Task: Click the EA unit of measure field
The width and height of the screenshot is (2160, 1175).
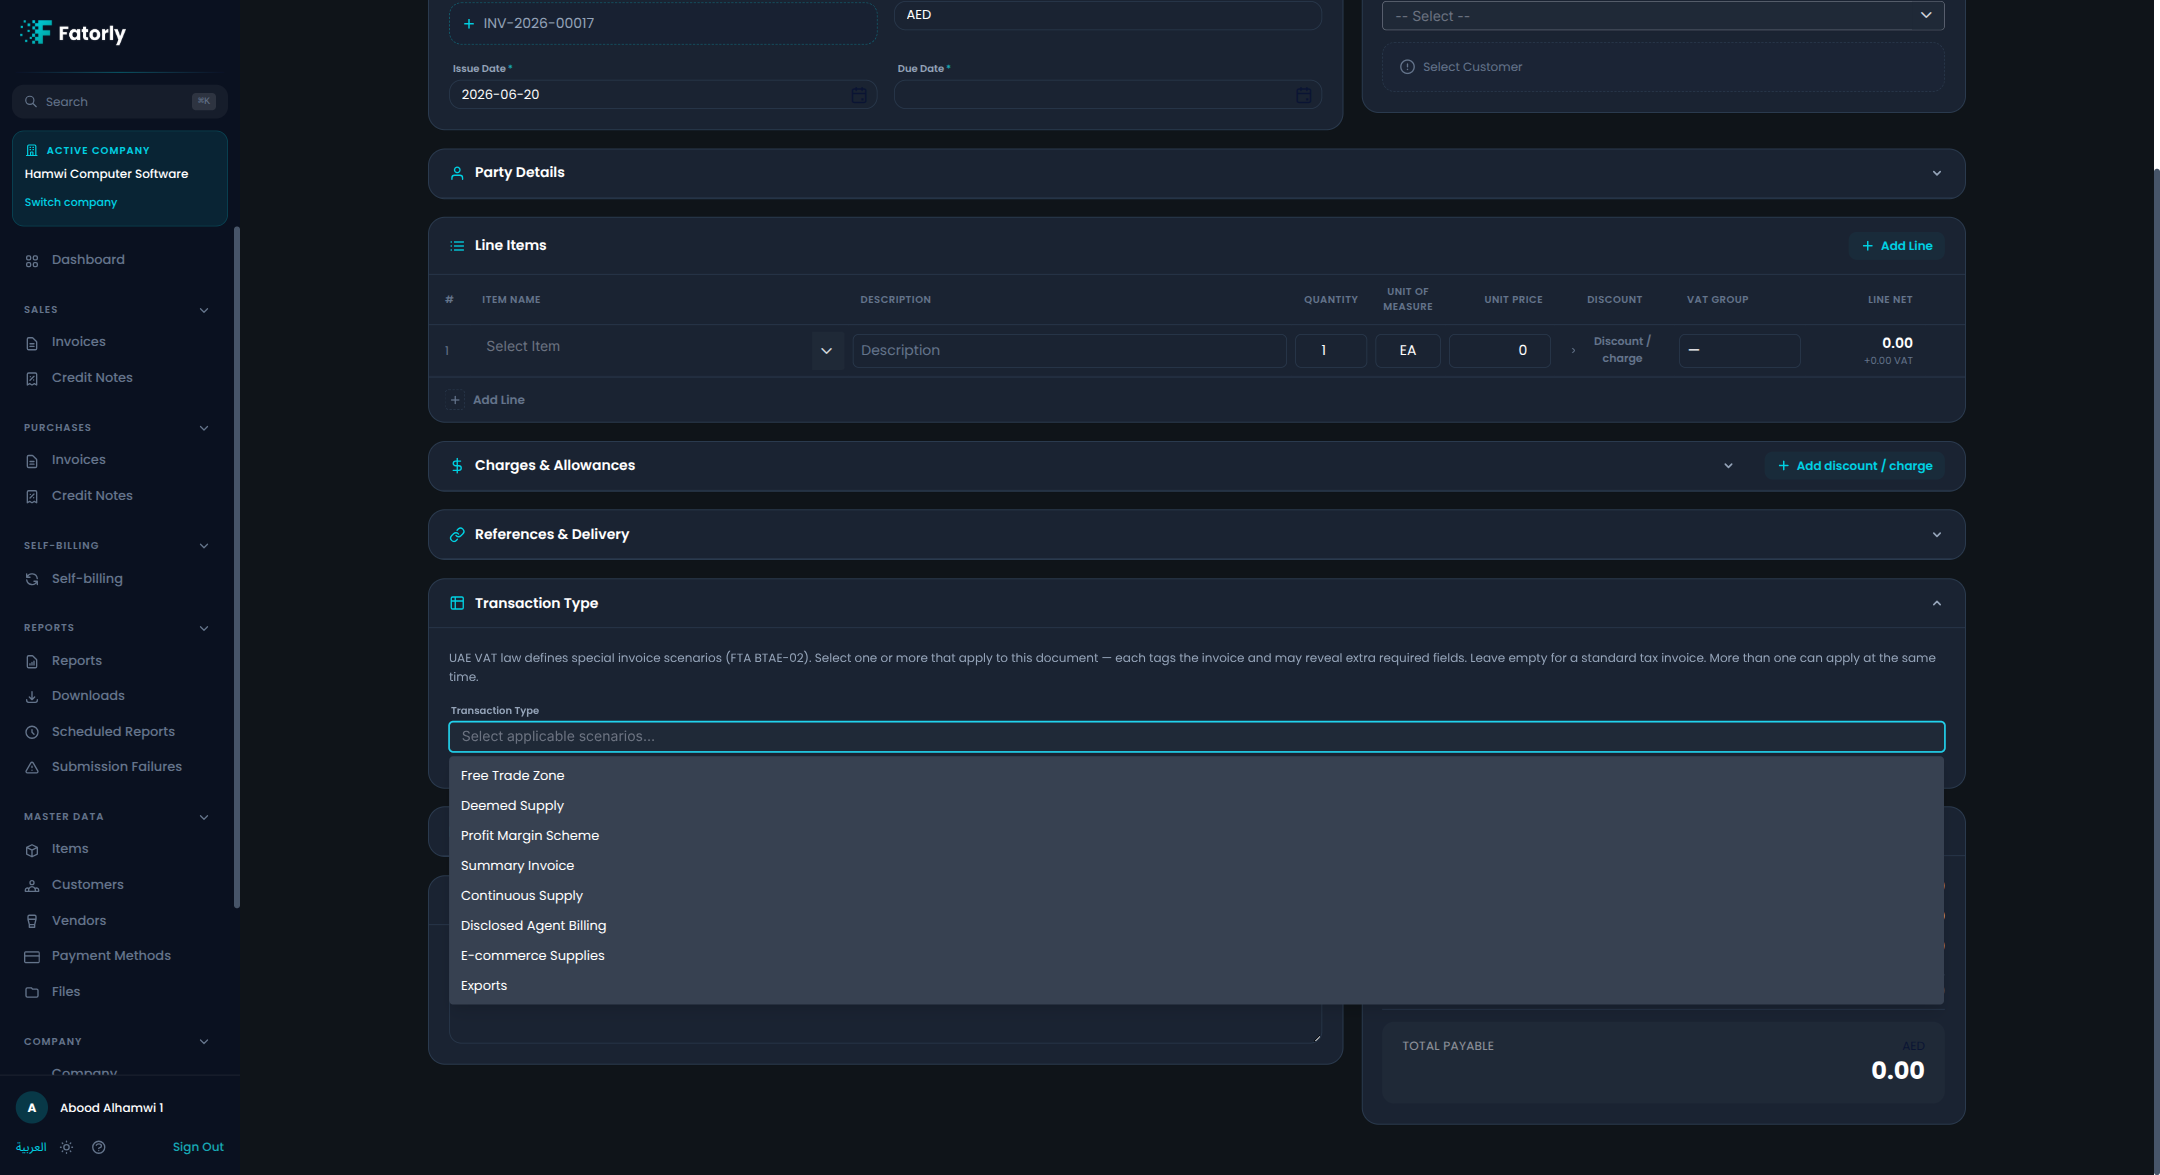Action: click(x=1407, y=351)
